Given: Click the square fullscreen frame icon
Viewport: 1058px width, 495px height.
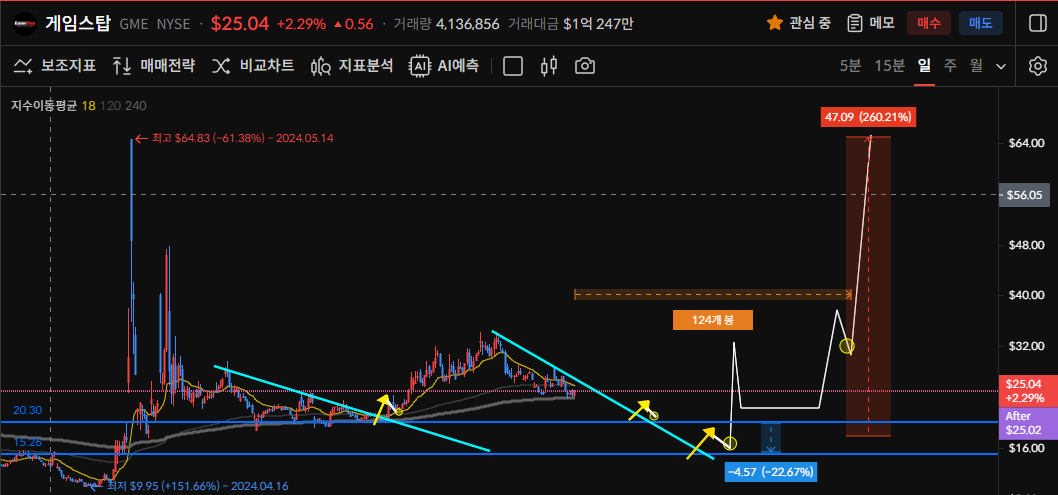Looking at the screenshot, I should [513, 65].
